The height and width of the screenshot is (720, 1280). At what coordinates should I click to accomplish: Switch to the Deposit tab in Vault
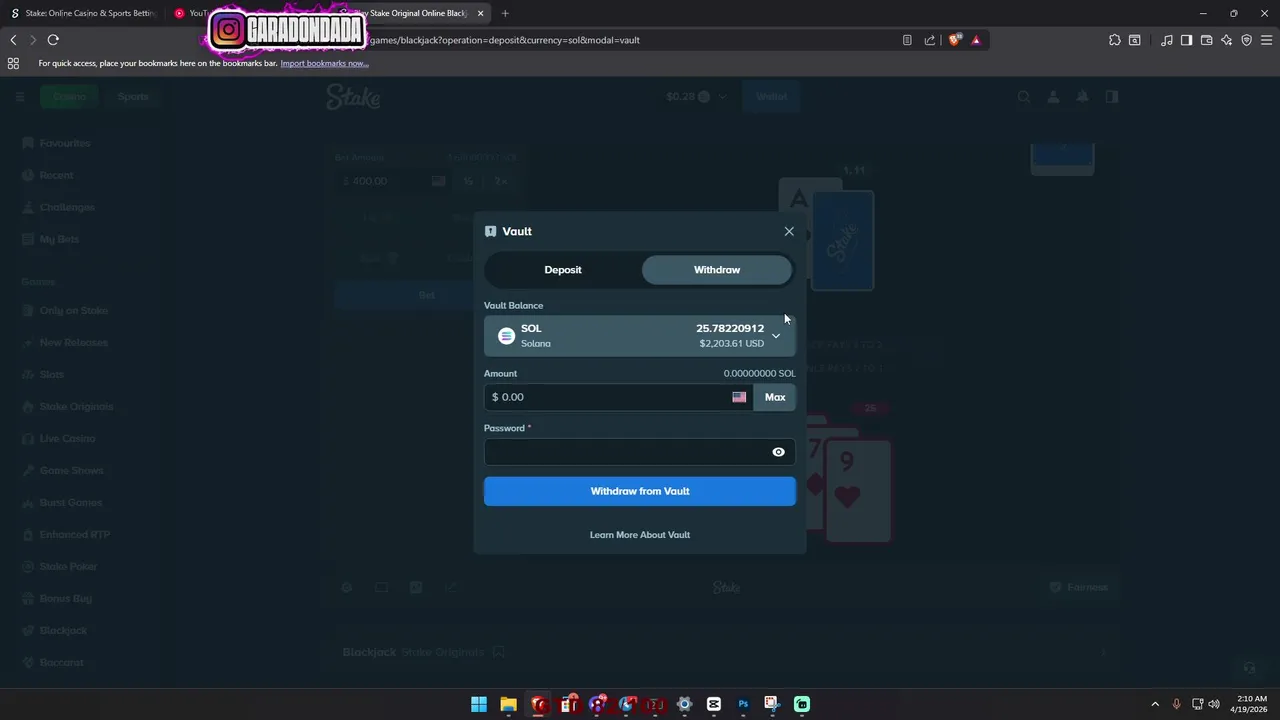coord(563,270)
